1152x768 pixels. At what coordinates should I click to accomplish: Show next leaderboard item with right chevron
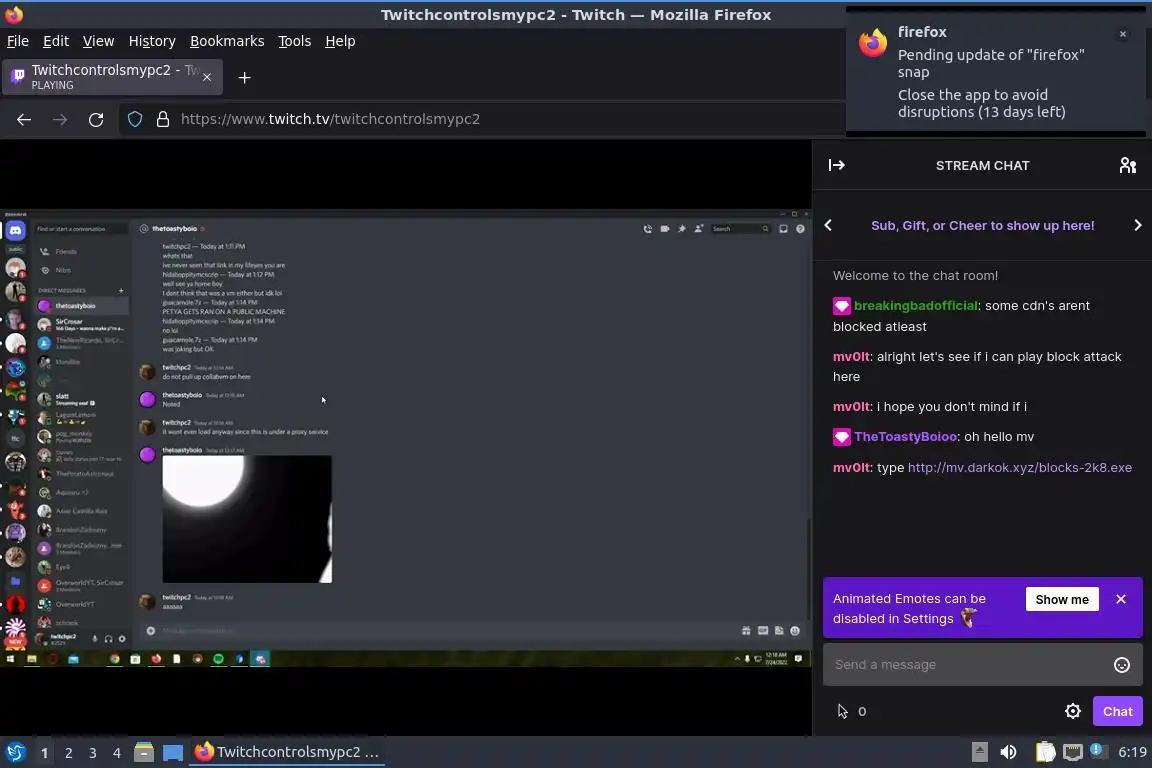click(x=1137, y=226)
